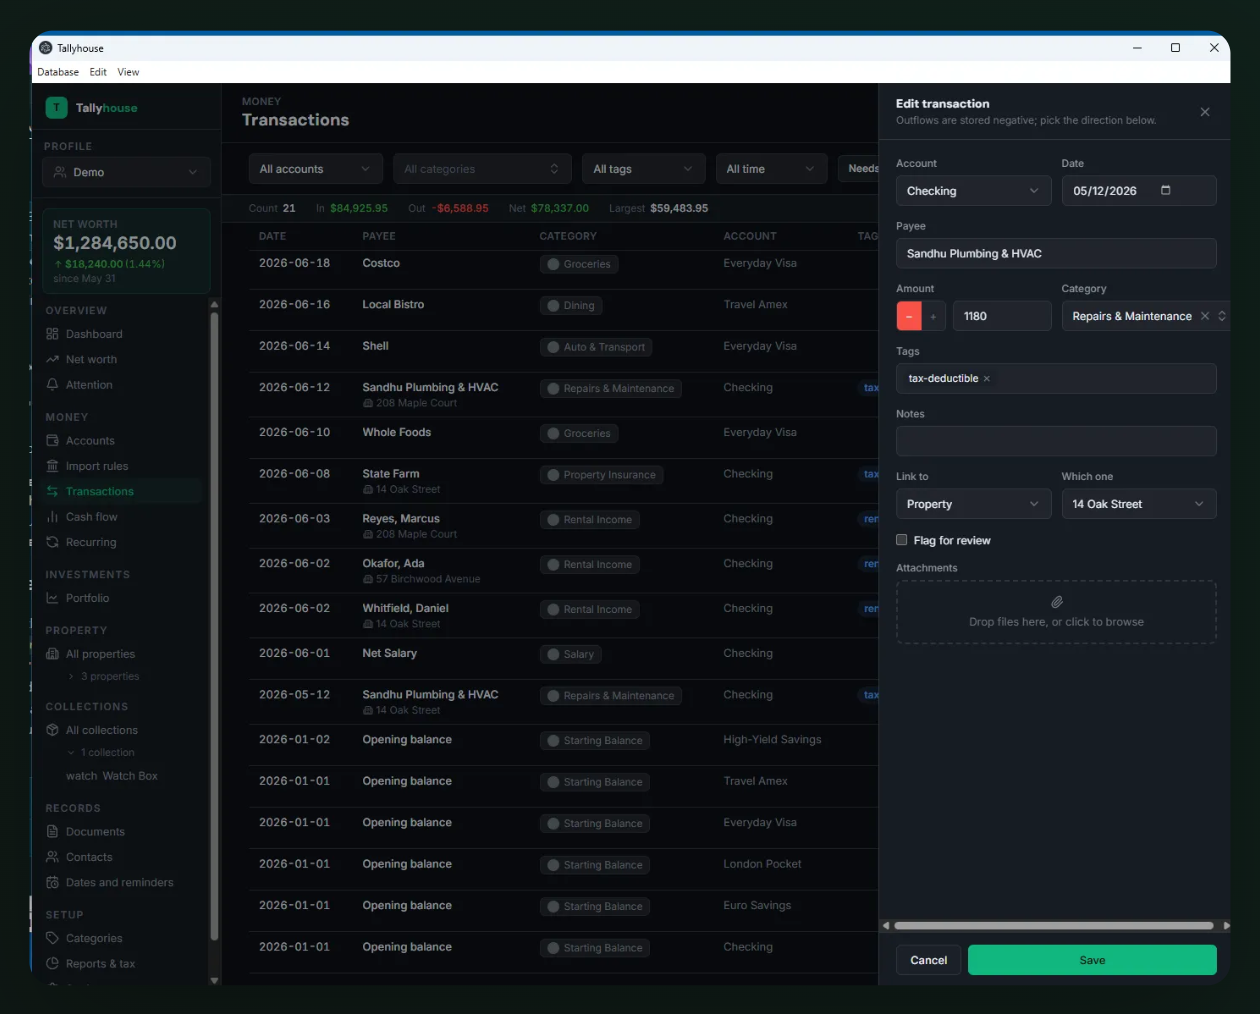
Task: Remove the tax-deductible tag
Action: 986,379
